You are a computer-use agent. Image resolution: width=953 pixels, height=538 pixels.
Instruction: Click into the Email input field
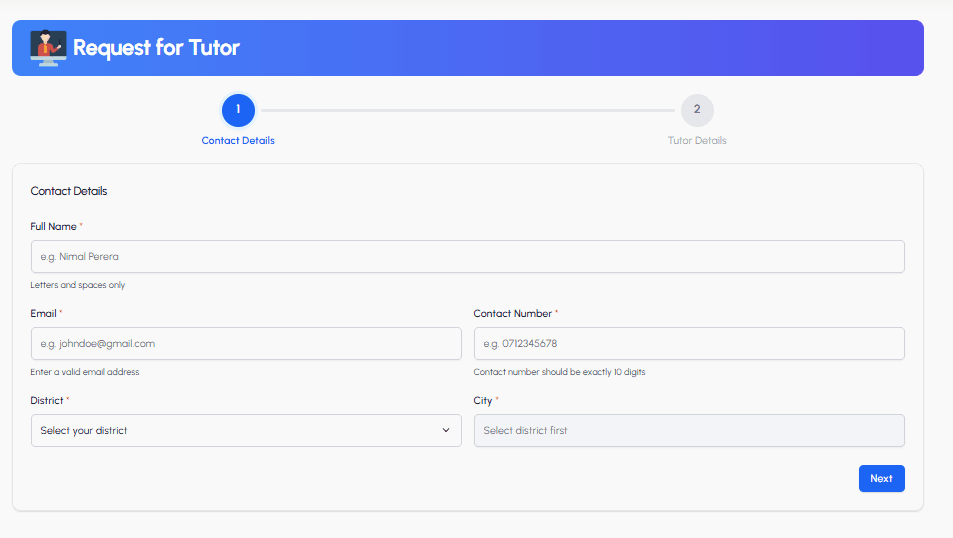point(246,343)
